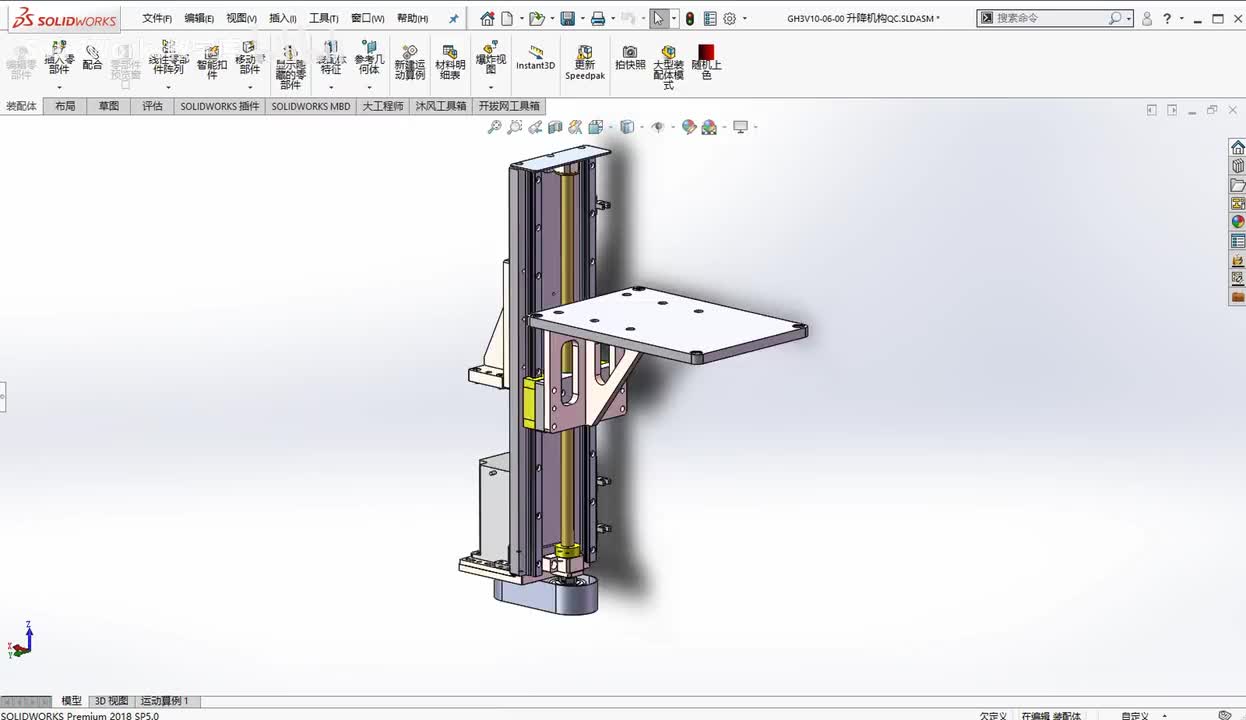Toggle Large Assembly Mode (大型装配体模式)
This screenshot has width=1246, height=720.
[669, 67]
